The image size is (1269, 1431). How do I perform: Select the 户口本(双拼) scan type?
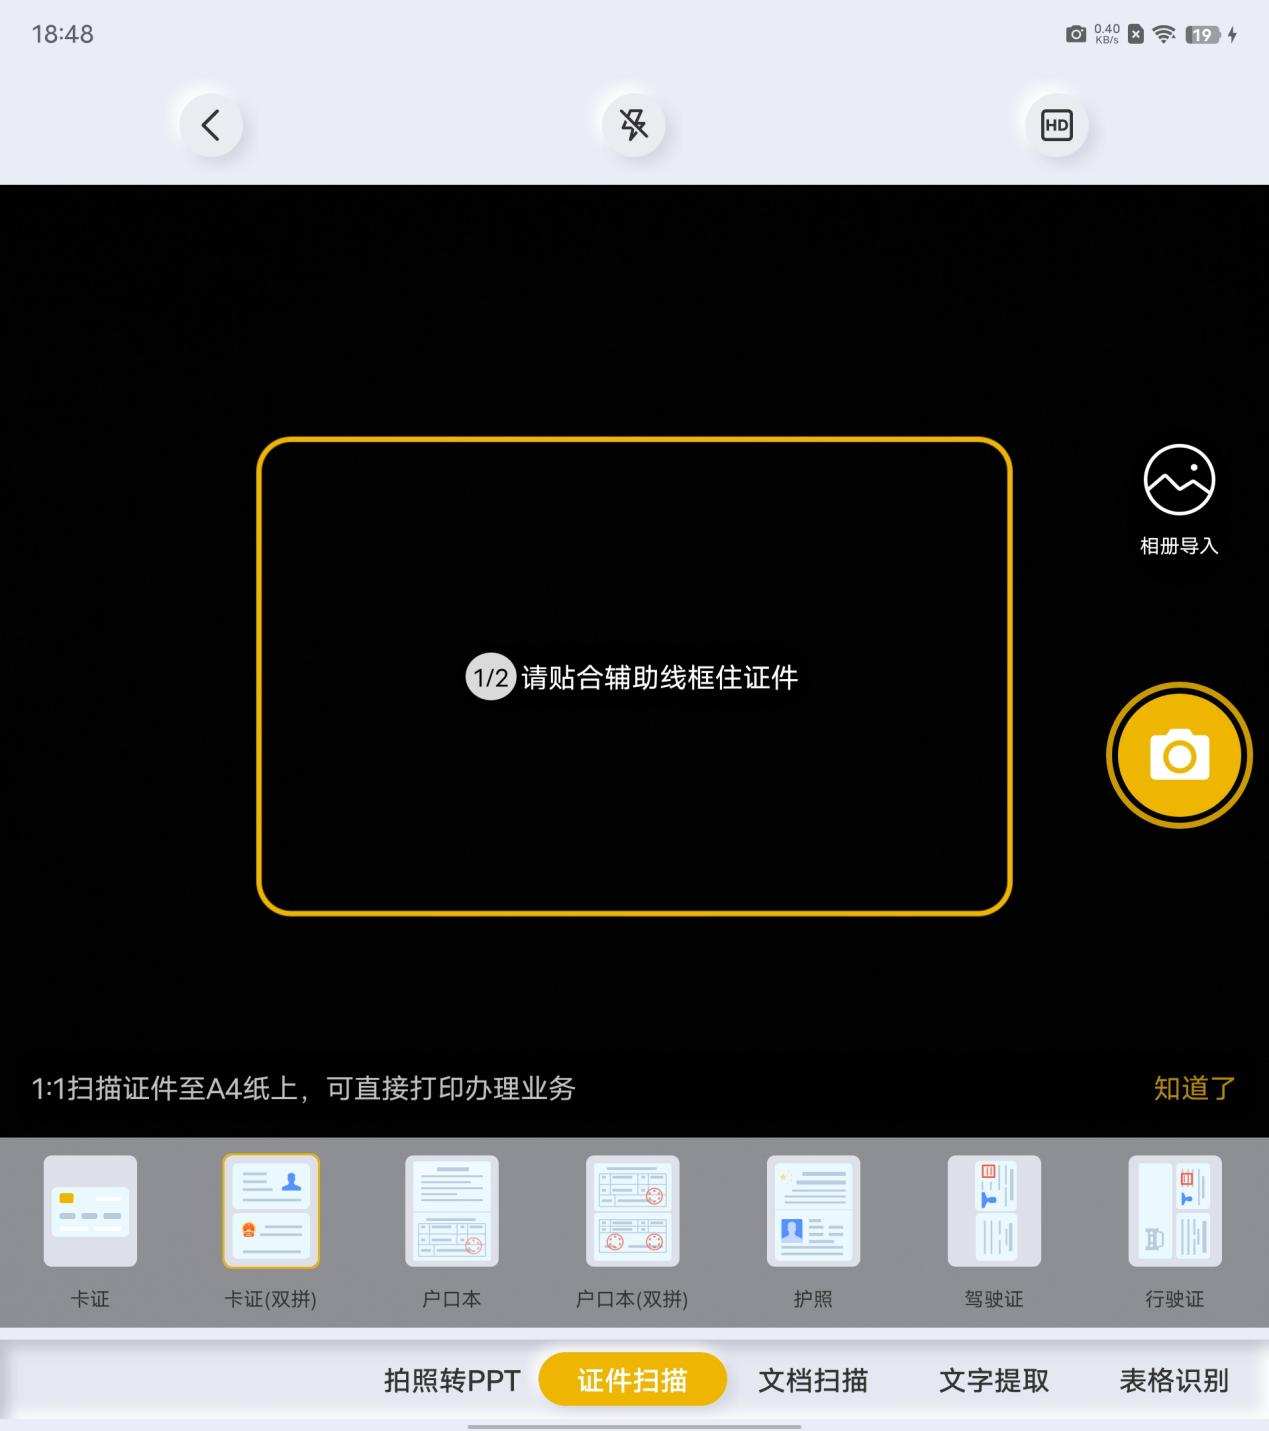(632, 1232)
